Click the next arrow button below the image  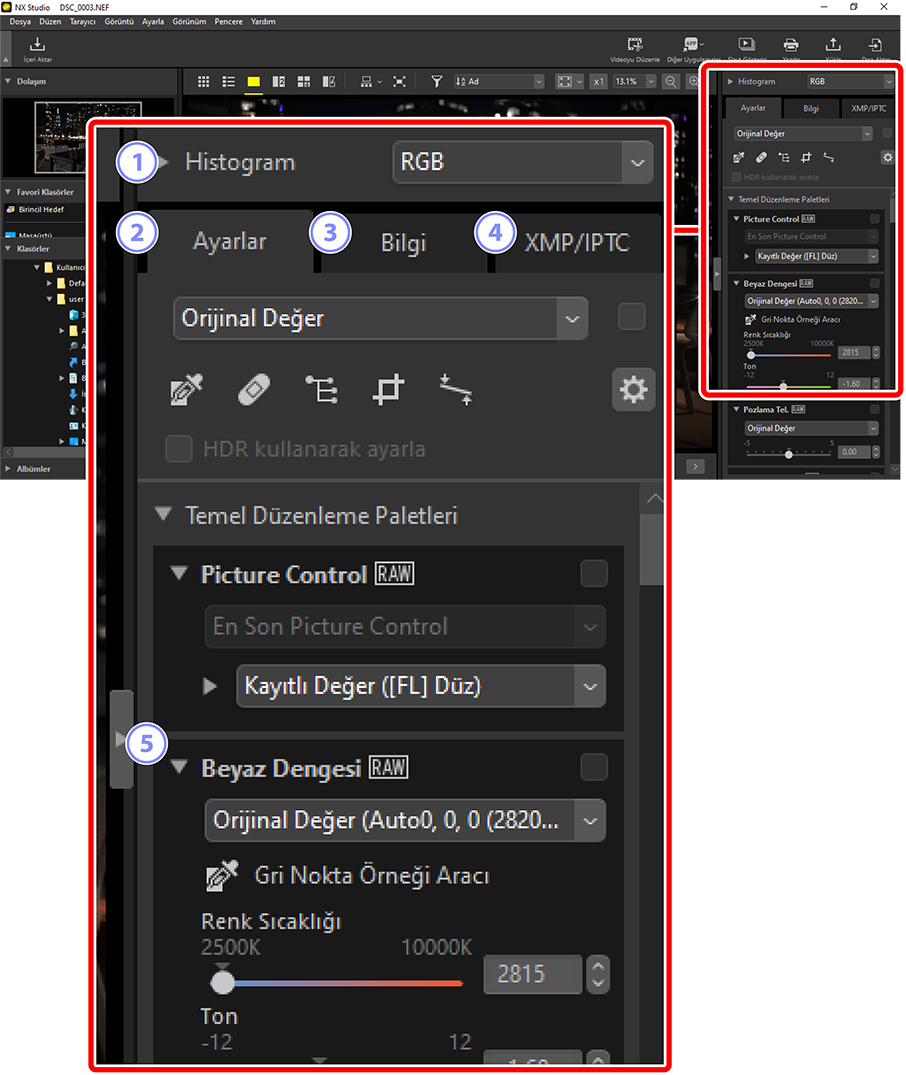pyautogui.click(x=695, y=466)
